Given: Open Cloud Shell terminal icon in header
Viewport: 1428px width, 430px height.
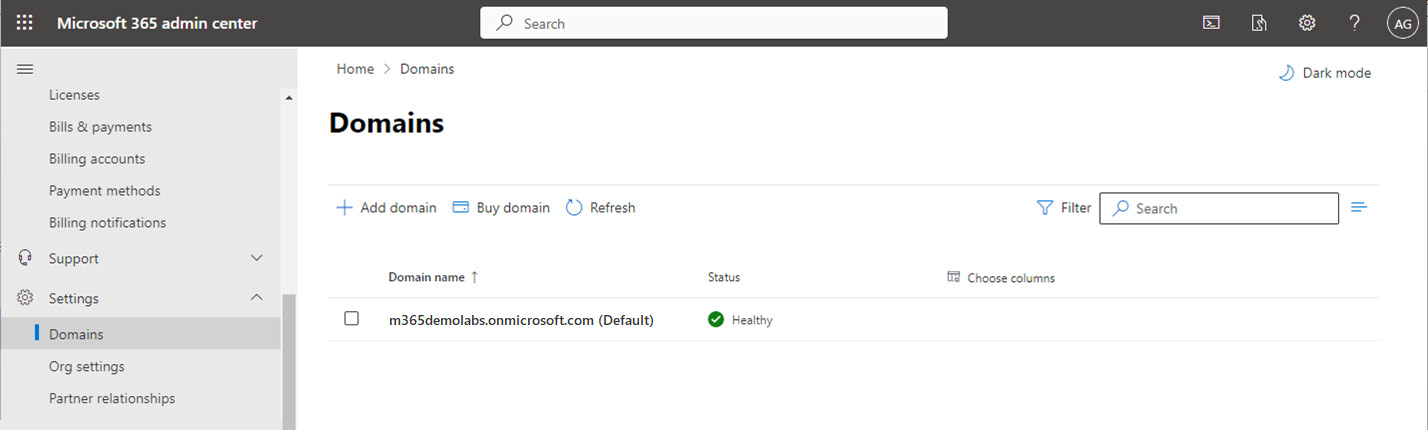Looking at the screenshot, I should [1211, 23].
